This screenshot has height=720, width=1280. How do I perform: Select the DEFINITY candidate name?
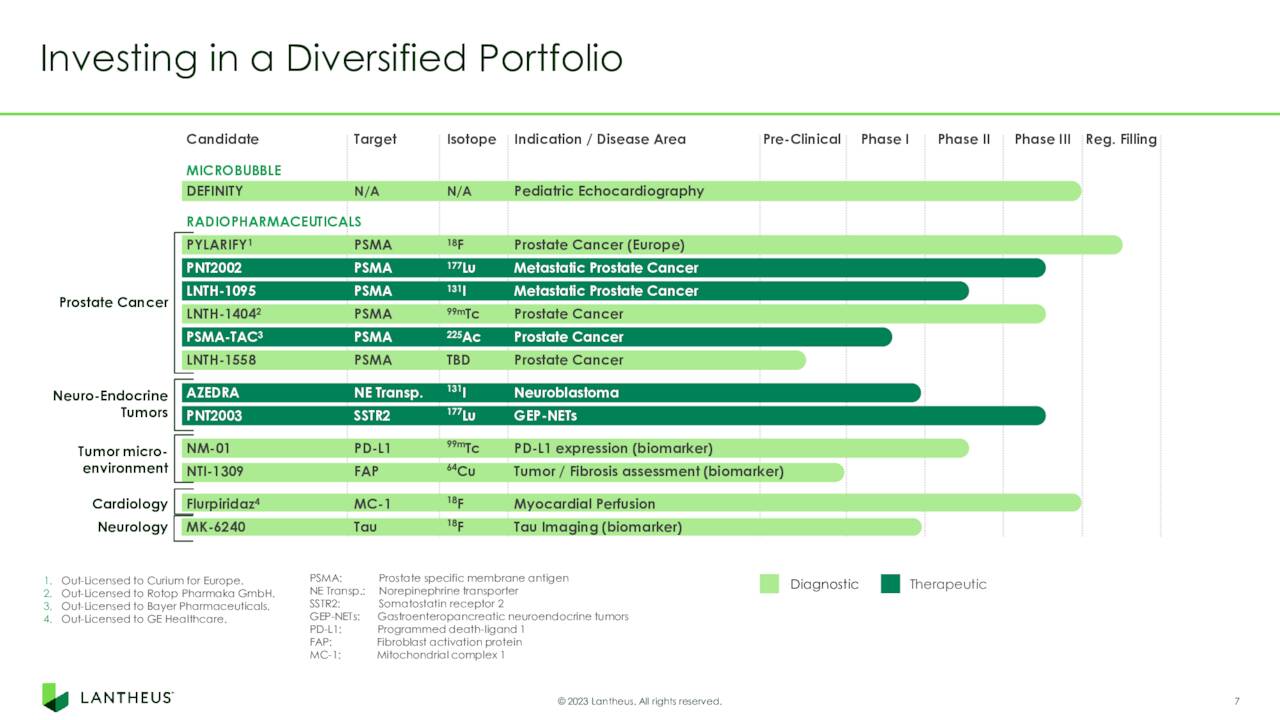pyautogui.click(x=214, y=191)
